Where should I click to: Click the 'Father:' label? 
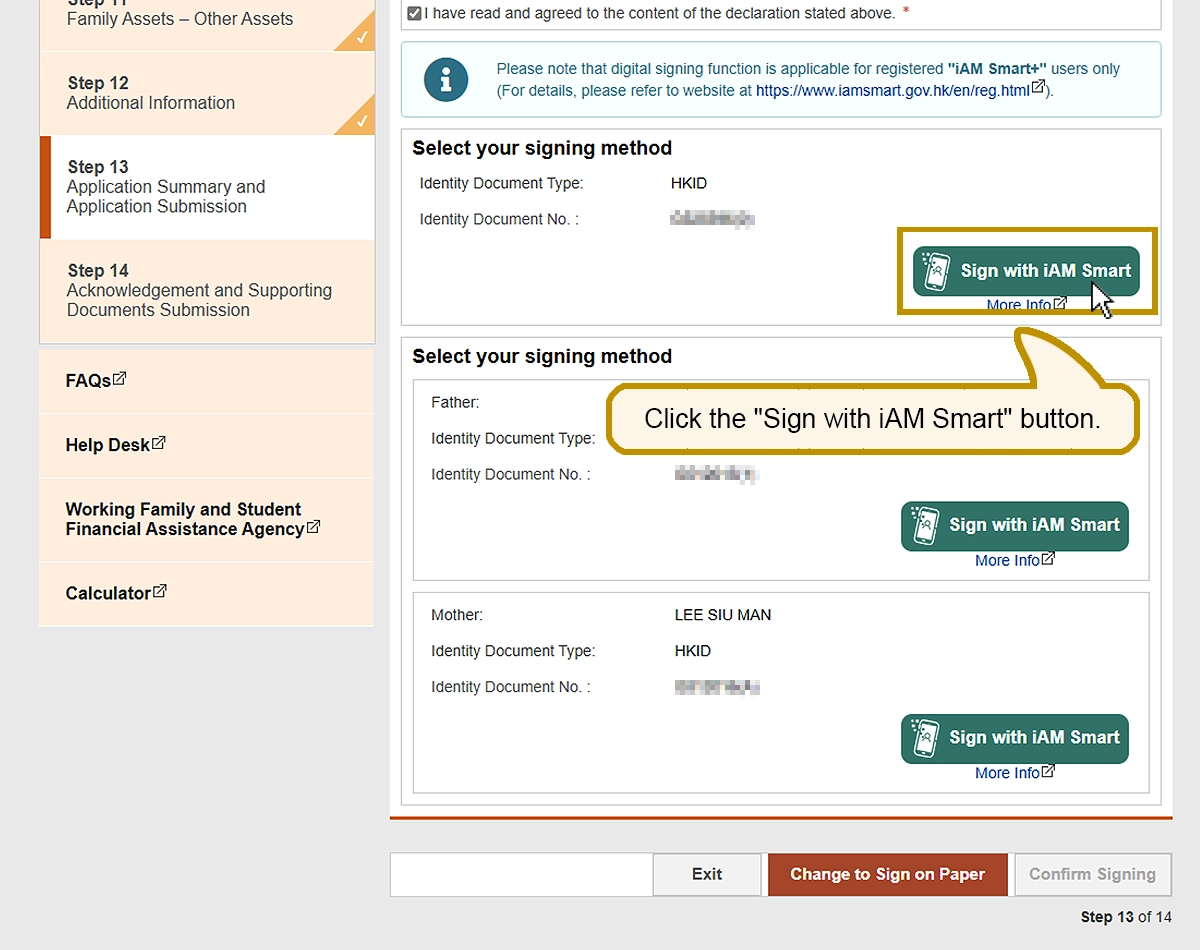[x=455, y=402]
